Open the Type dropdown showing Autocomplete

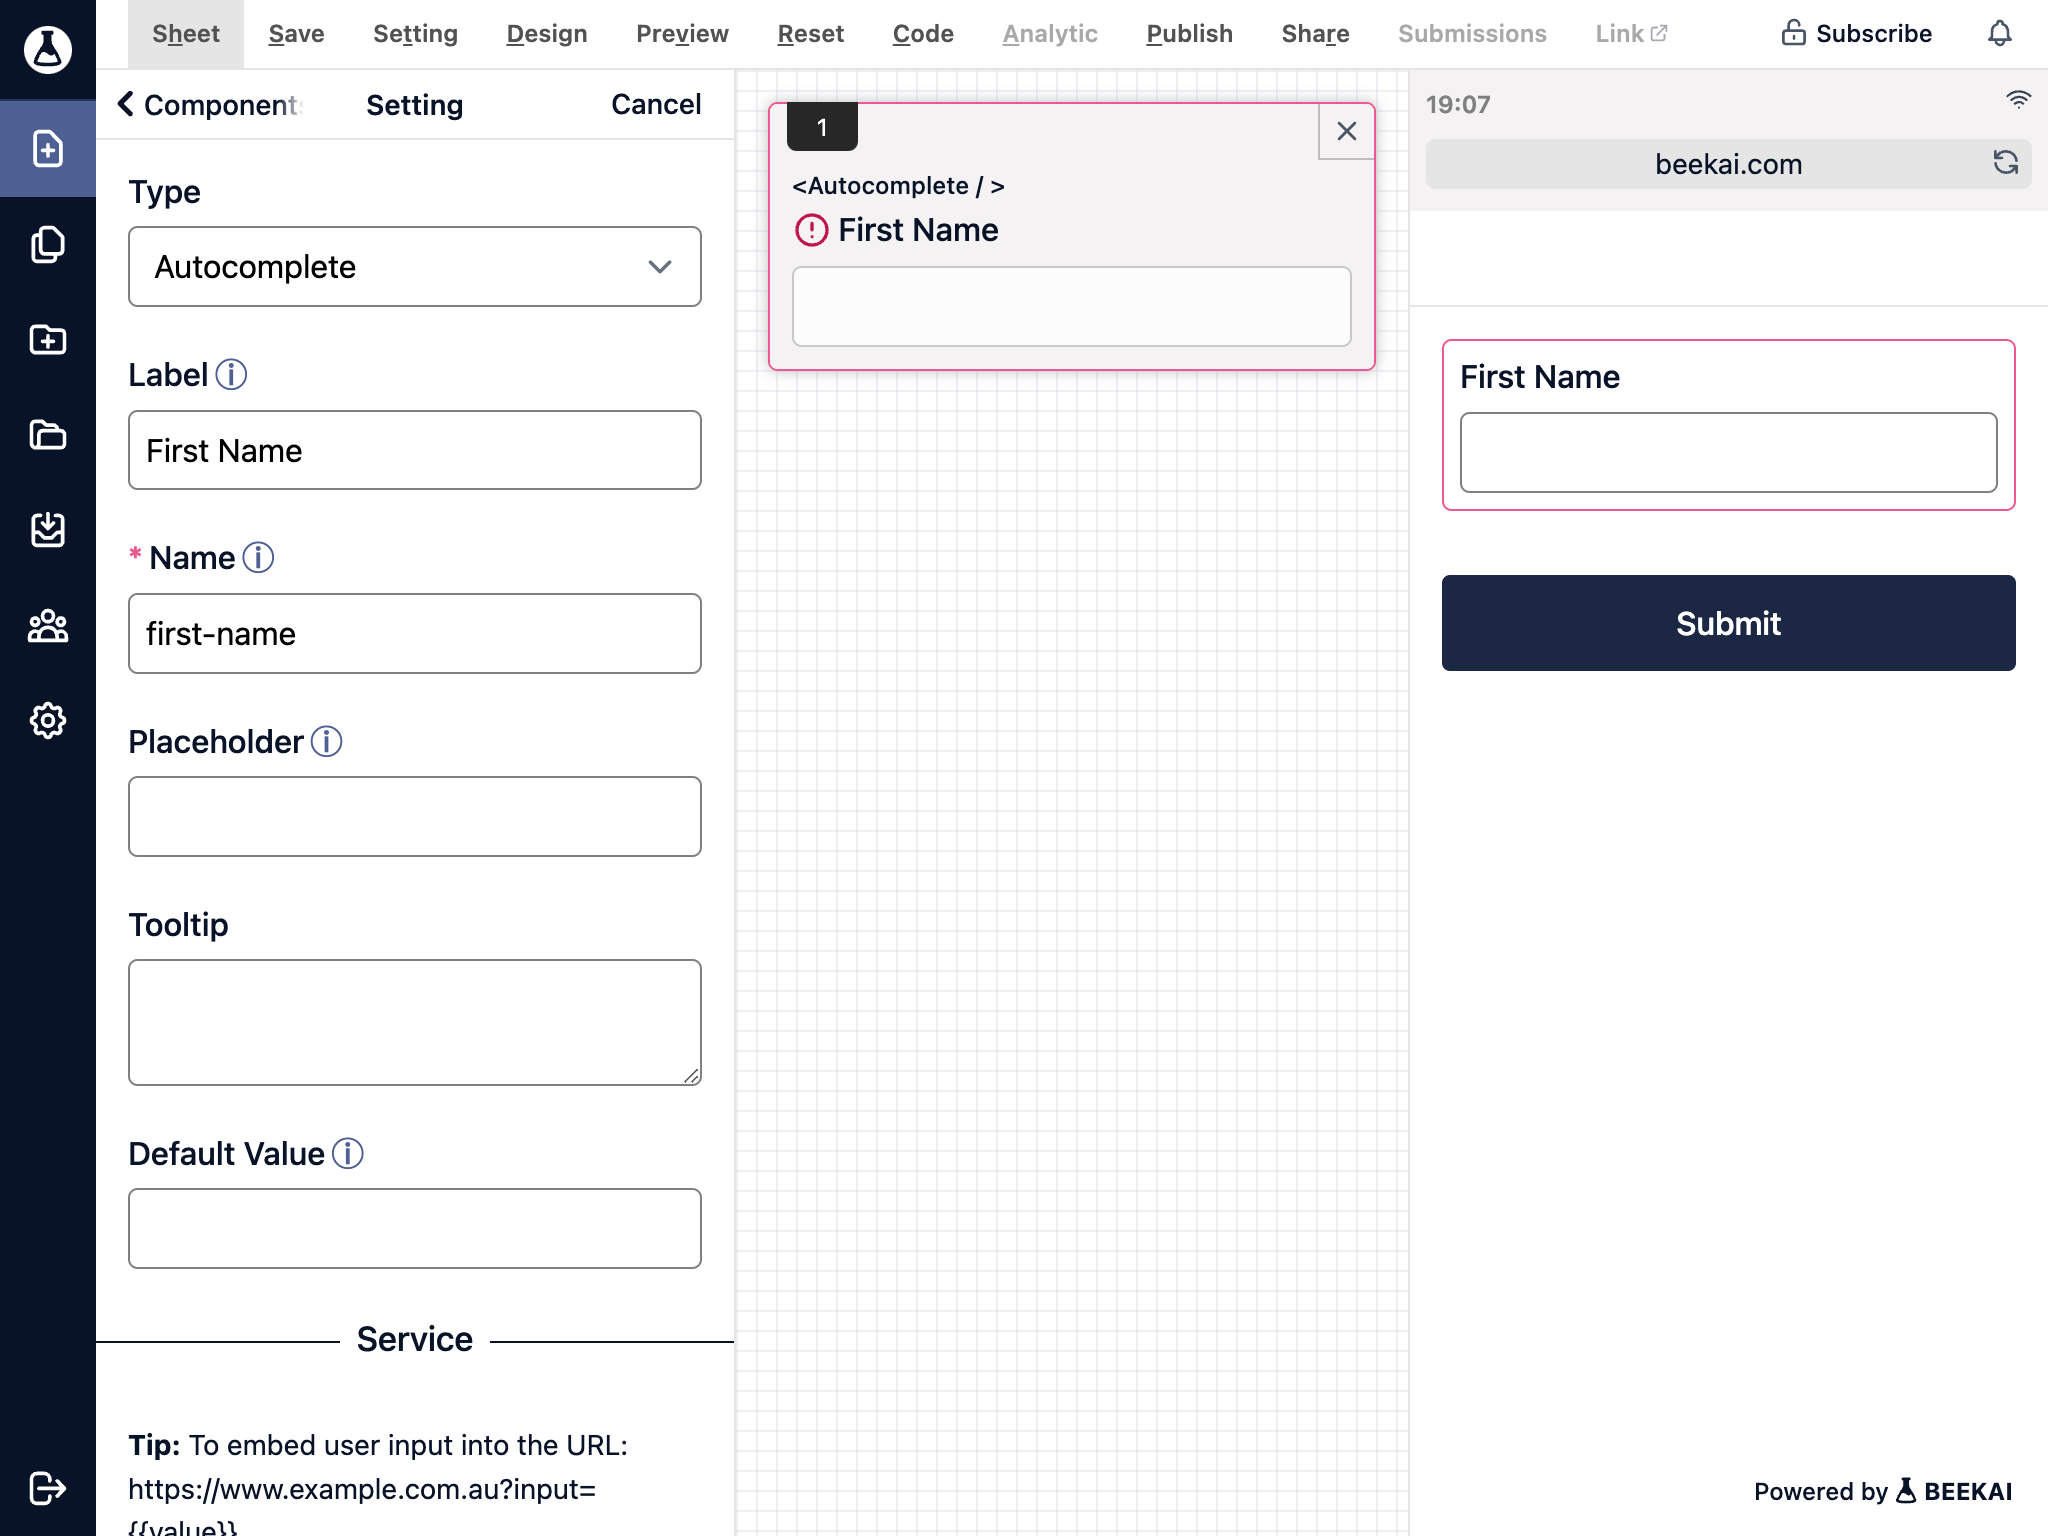click(x=415, y=266)
